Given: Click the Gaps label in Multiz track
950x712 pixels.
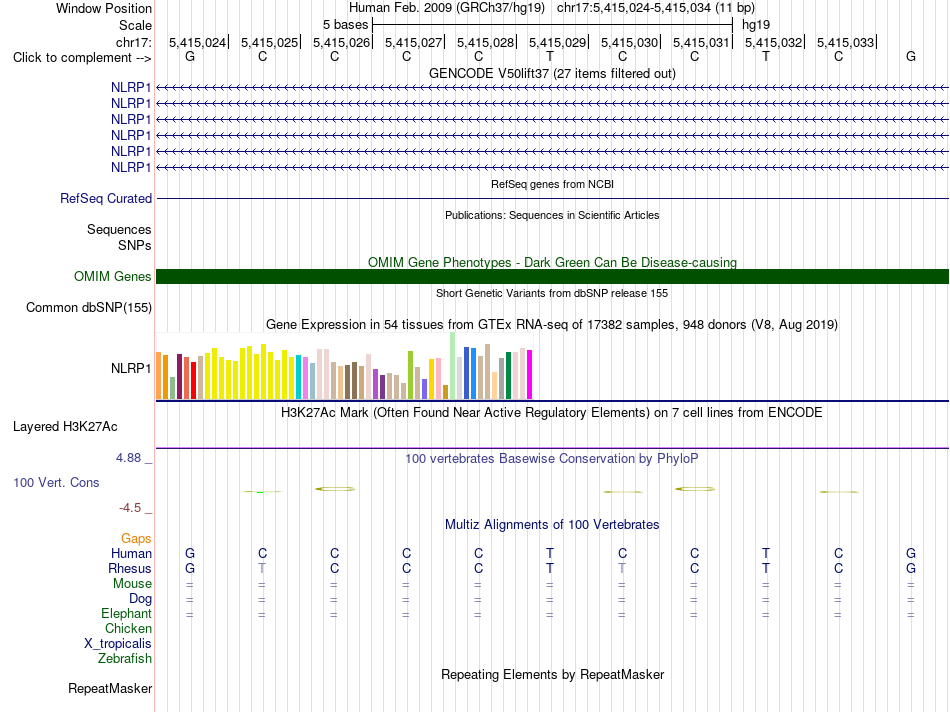Looking at the screenshot, I should 136,539.
